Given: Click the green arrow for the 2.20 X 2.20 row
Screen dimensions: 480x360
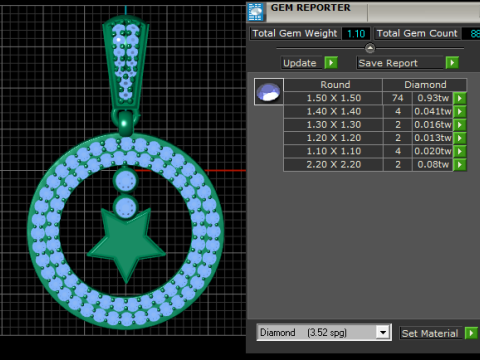Looking at the screenshot, I should click(x=460, y=165).
